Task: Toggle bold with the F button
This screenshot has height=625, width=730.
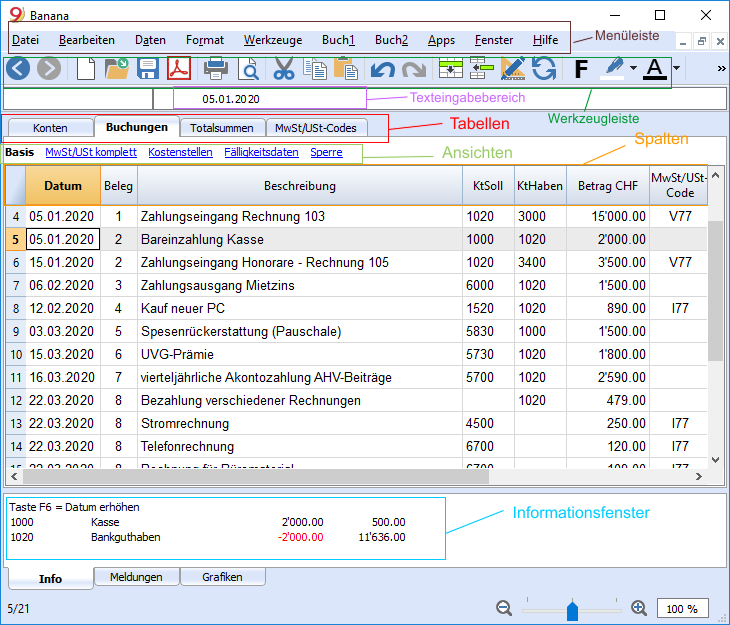Action: tap(581, 69)
